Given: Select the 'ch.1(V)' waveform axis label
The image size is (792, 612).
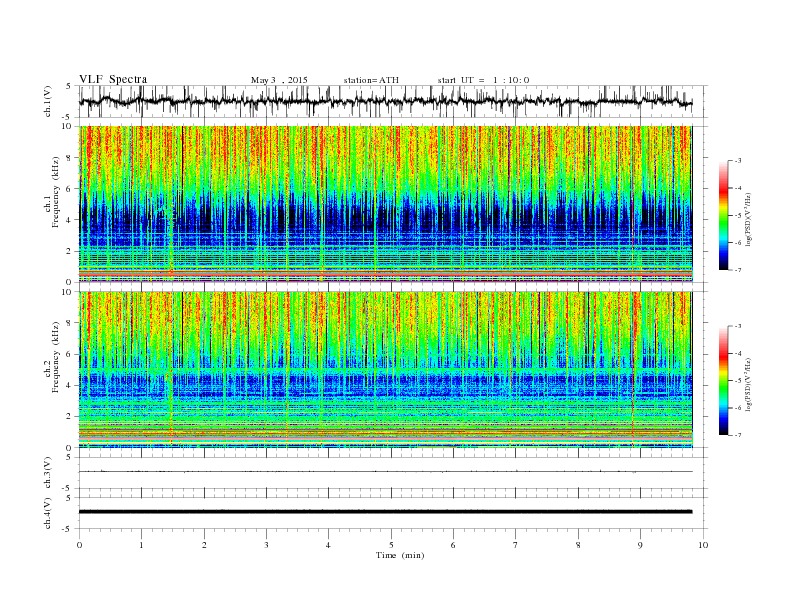Looking at the screenshot, I should [48, 101].
